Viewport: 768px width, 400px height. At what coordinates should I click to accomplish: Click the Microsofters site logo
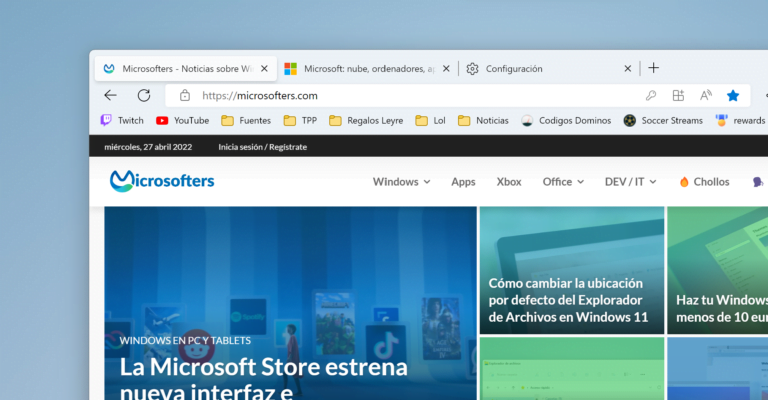[162, 181]
